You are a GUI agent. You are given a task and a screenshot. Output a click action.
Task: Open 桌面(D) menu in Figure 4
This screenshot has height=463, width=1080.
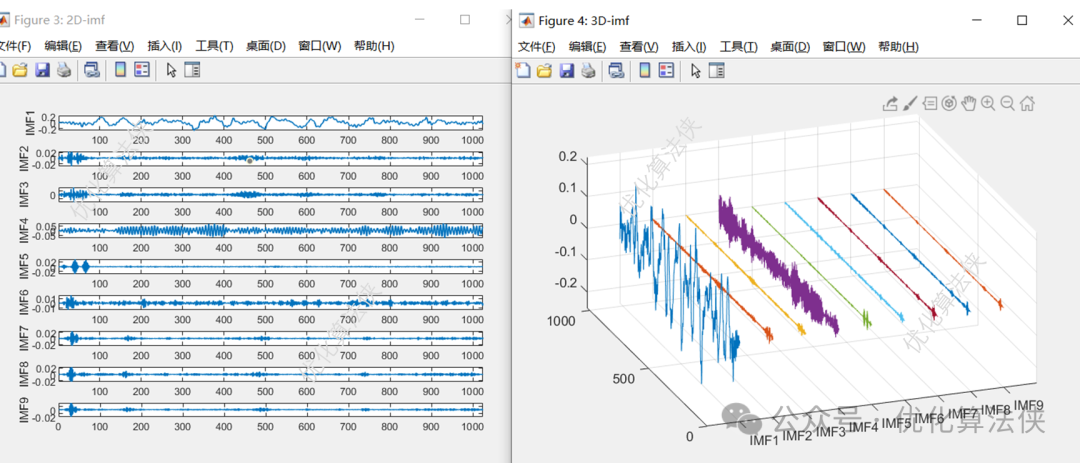pyautogui.click(x=790, y=47)
